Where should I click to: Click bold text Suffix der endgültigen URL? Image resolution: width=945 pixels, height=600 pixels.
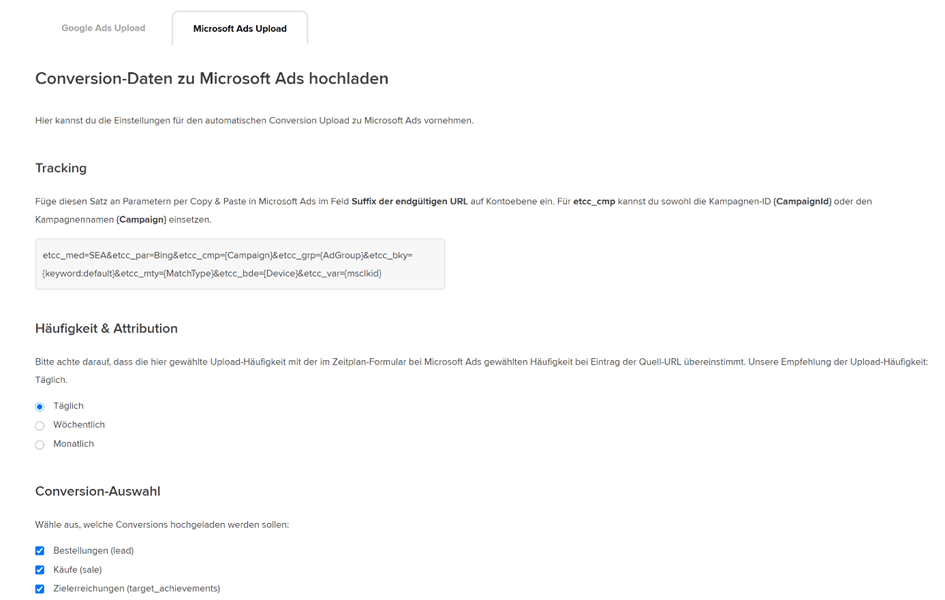coord(410,201)
